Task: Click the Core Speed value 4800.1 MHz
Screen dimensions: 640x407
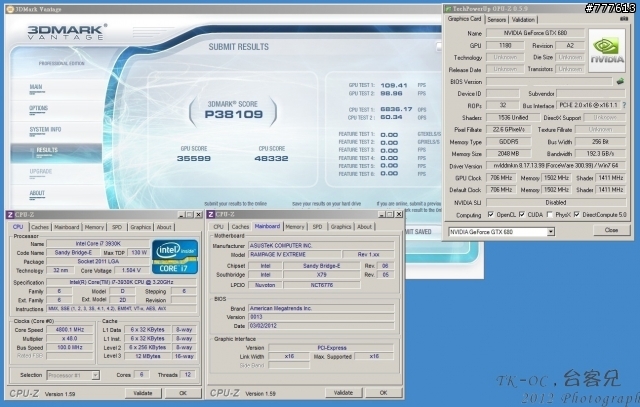Action: coord(70,329)
